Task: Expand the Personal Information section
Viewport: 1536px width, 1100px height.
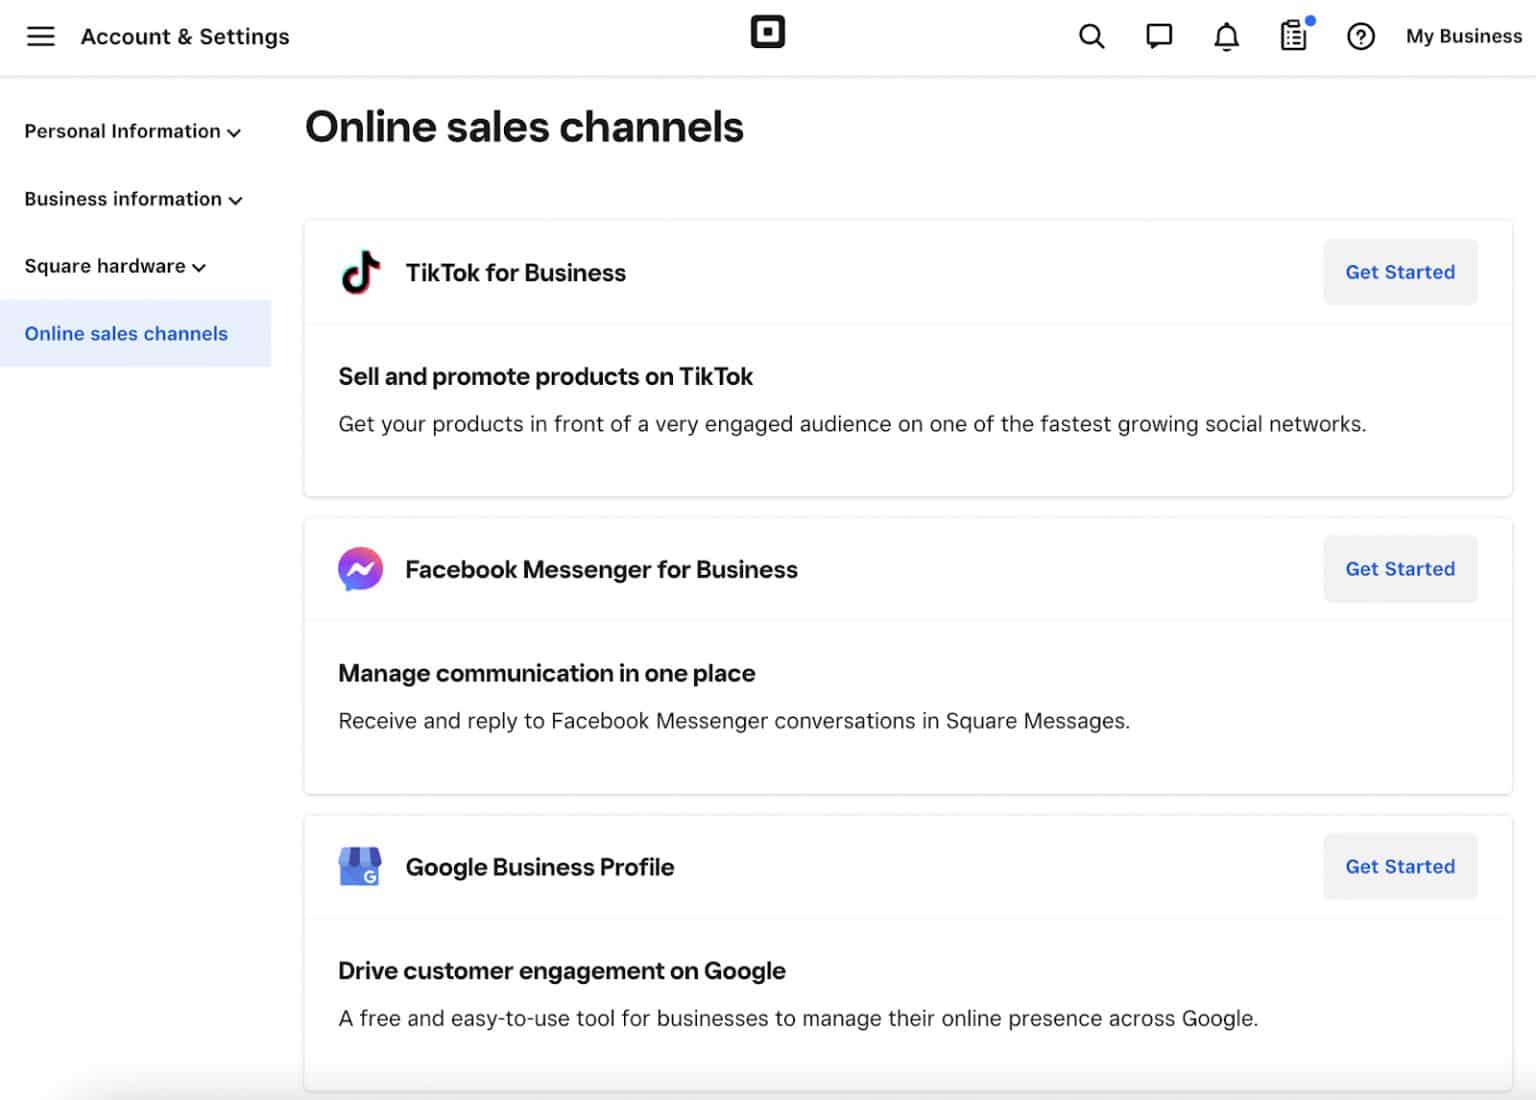Action: point(131,131)
